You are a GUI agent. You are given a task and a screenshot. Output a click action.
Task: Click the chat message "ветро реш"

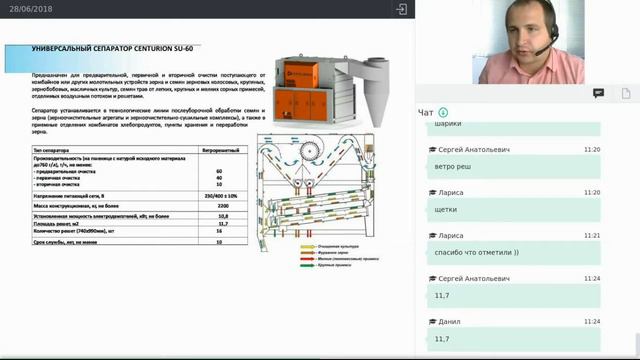513,167
